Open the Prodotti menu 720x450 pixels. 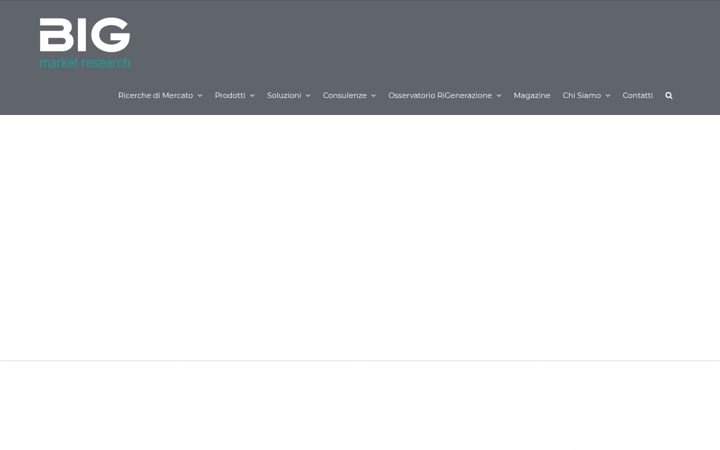click(230, 96)
